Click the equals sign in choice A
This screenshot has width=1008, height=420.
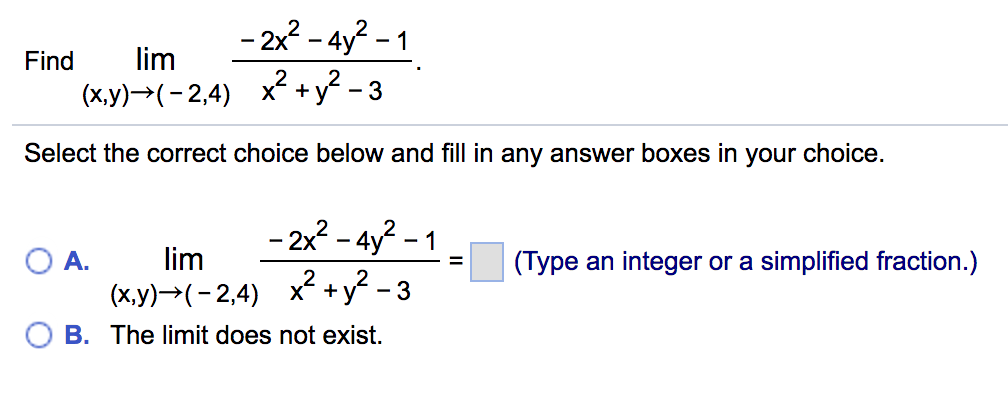click(454, 263)
